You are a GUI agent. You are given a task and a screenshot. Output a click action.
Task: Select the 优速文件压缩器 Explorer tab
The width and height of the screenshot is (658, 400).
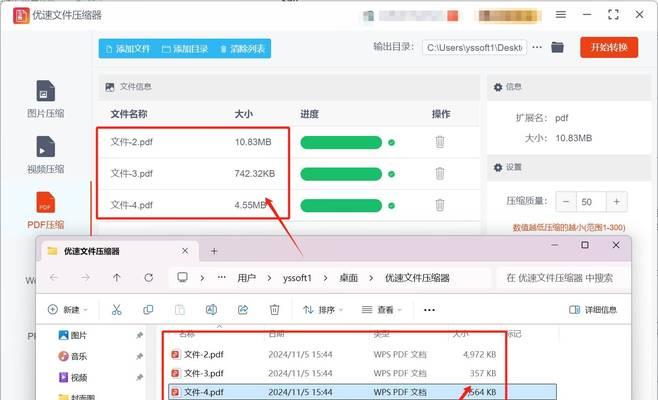[120, 251]
